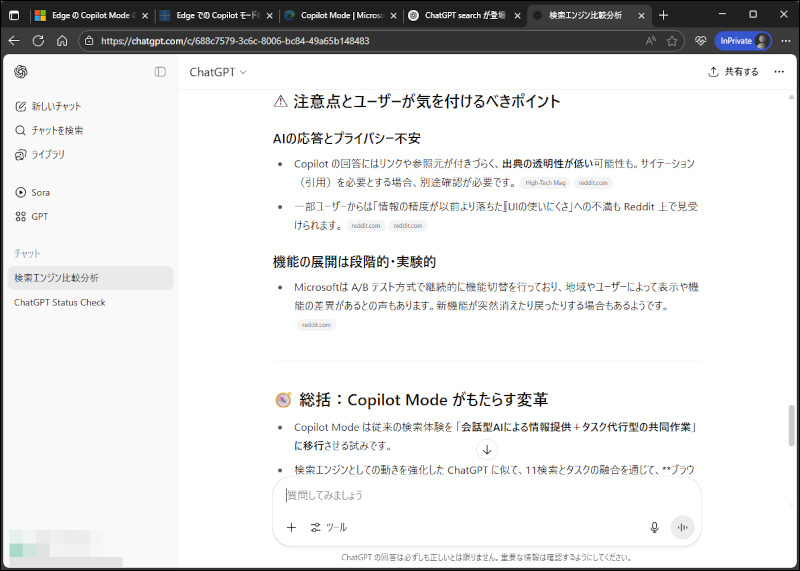
Task: Click the plus attach button in composer
Action: coord(291,527)
